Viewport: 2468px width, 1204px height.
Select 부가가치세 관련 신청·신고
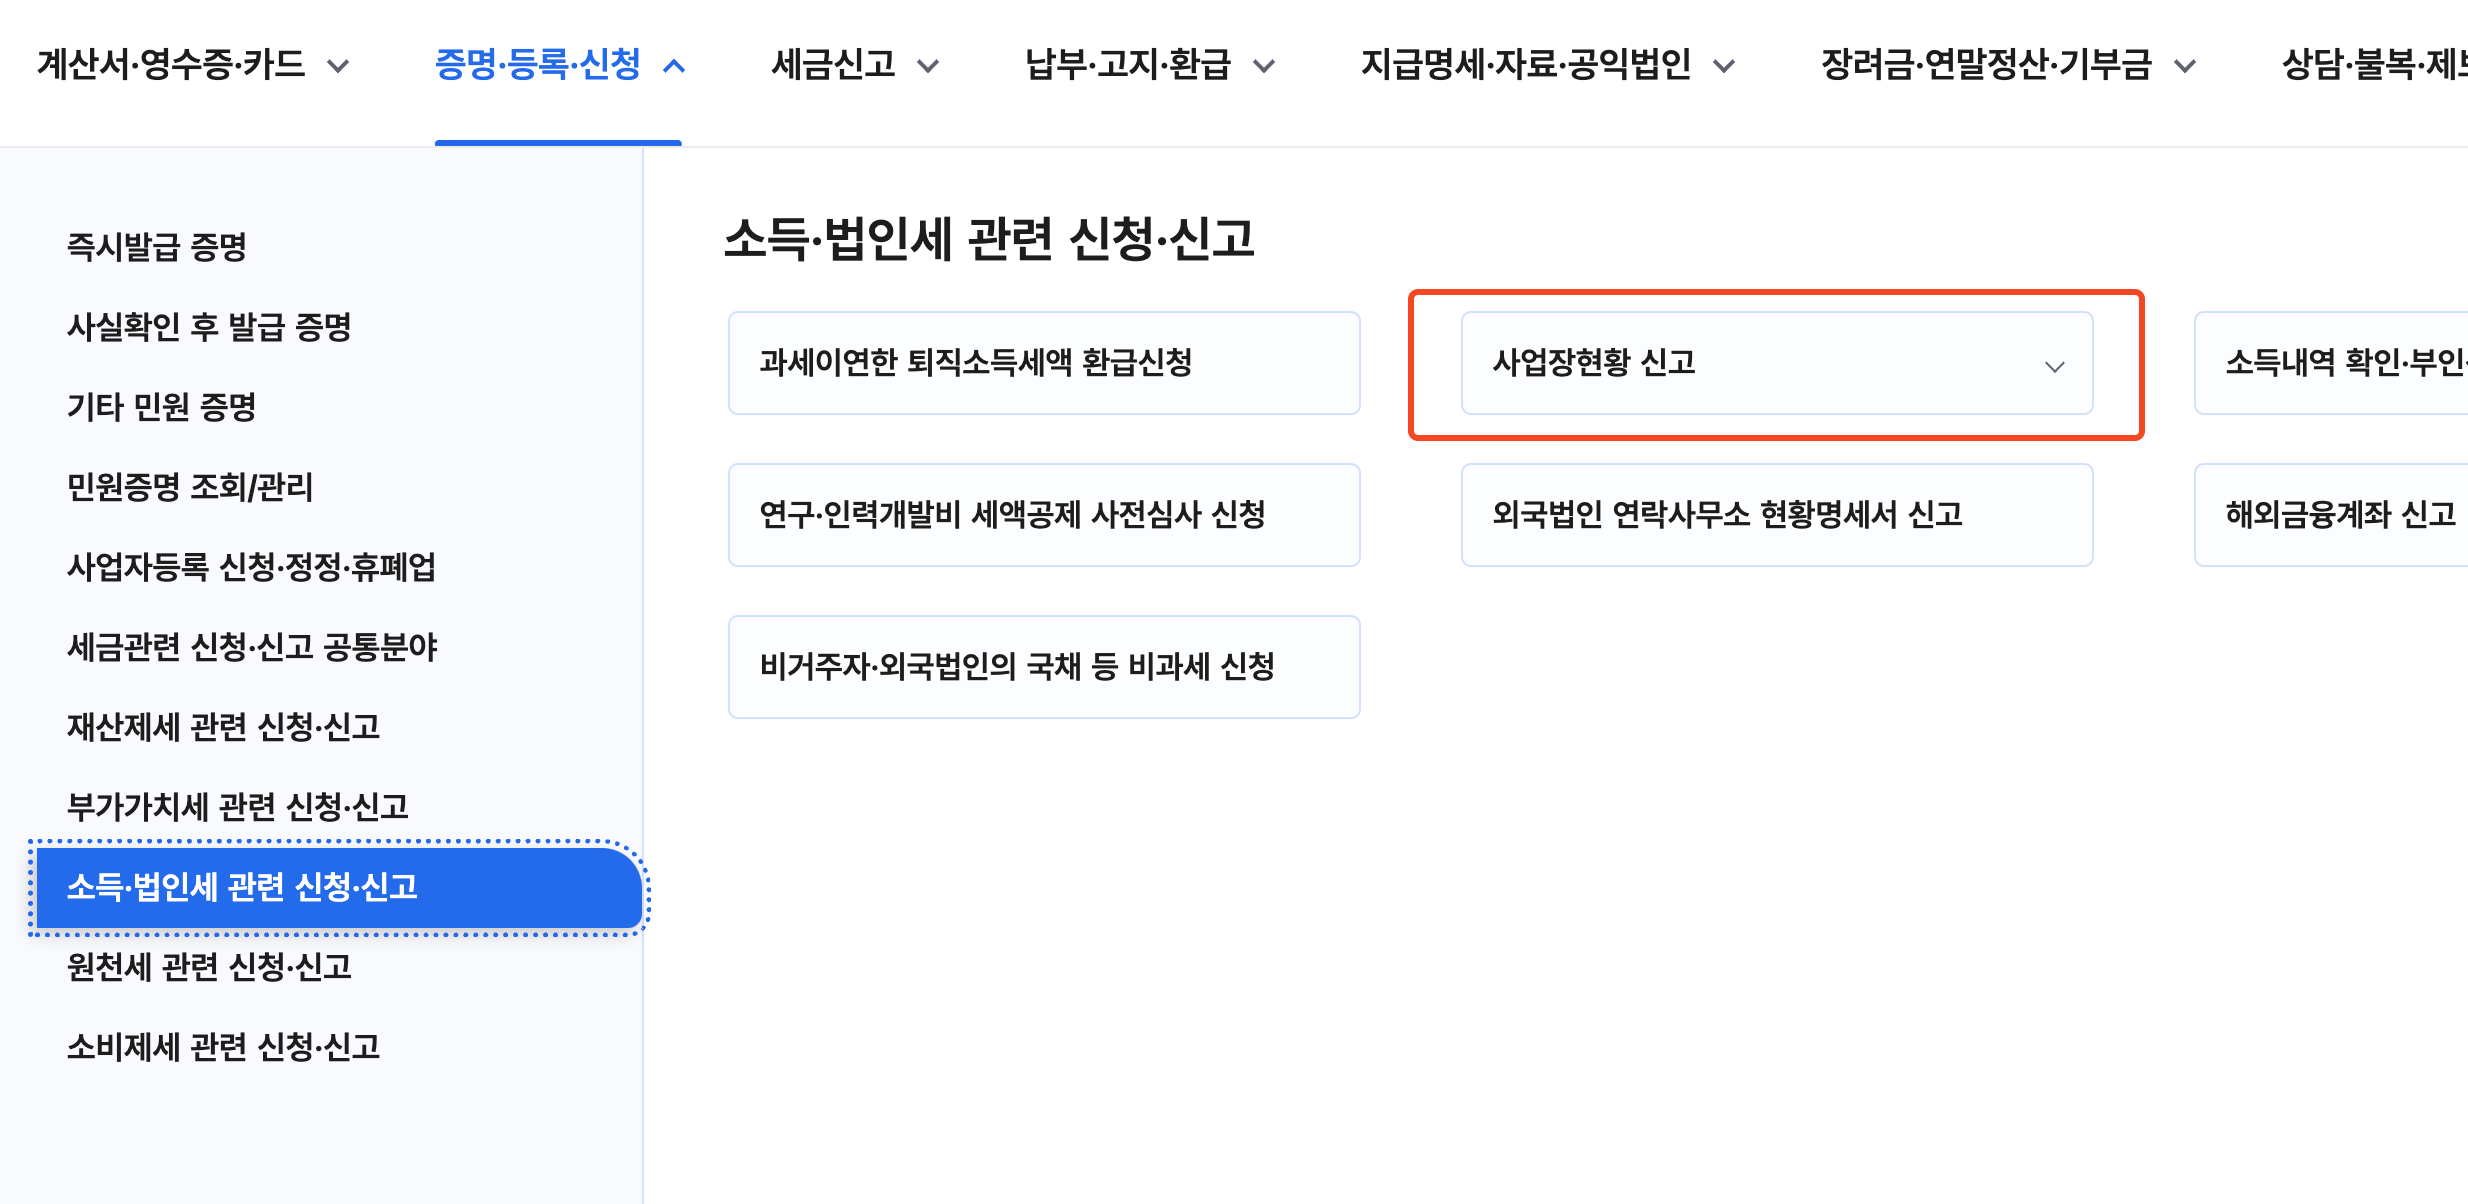pos(238,807)
